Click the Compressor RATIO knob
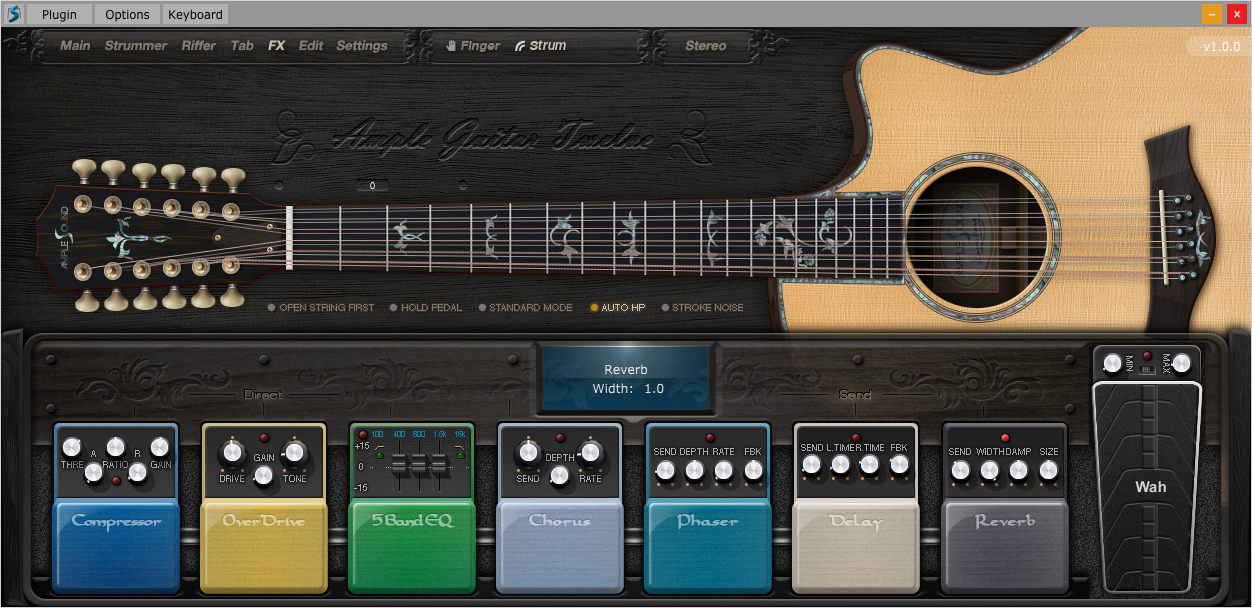The image size is (1252, 608). pos(115,447)
